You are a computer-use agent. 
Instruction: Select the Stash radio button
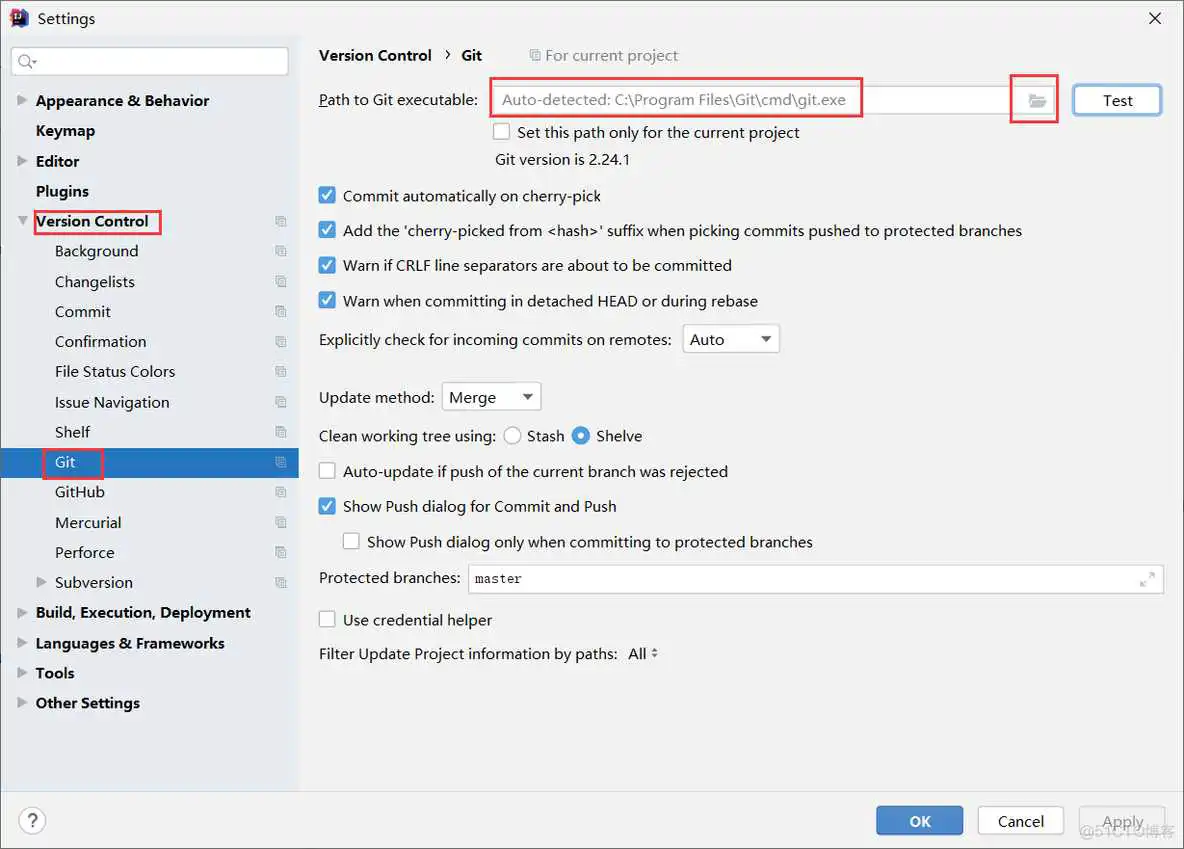pyautogui.click(x=512, y=436)
